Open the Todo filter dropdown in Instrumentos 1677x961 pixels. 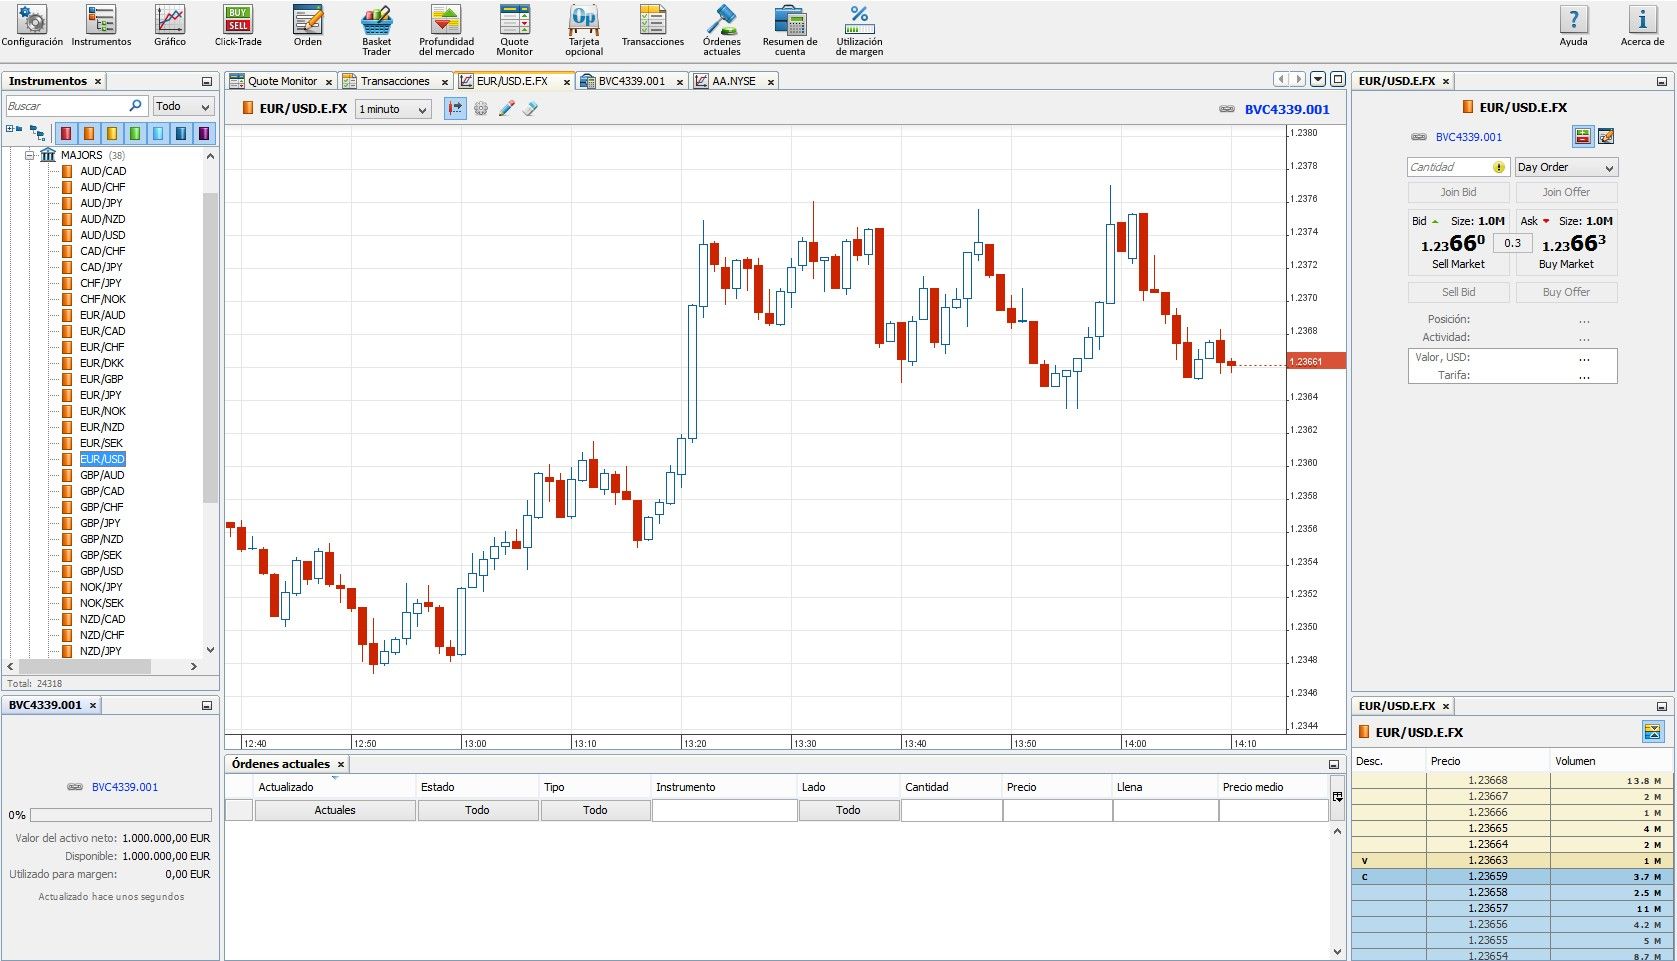tap(183, 105)
